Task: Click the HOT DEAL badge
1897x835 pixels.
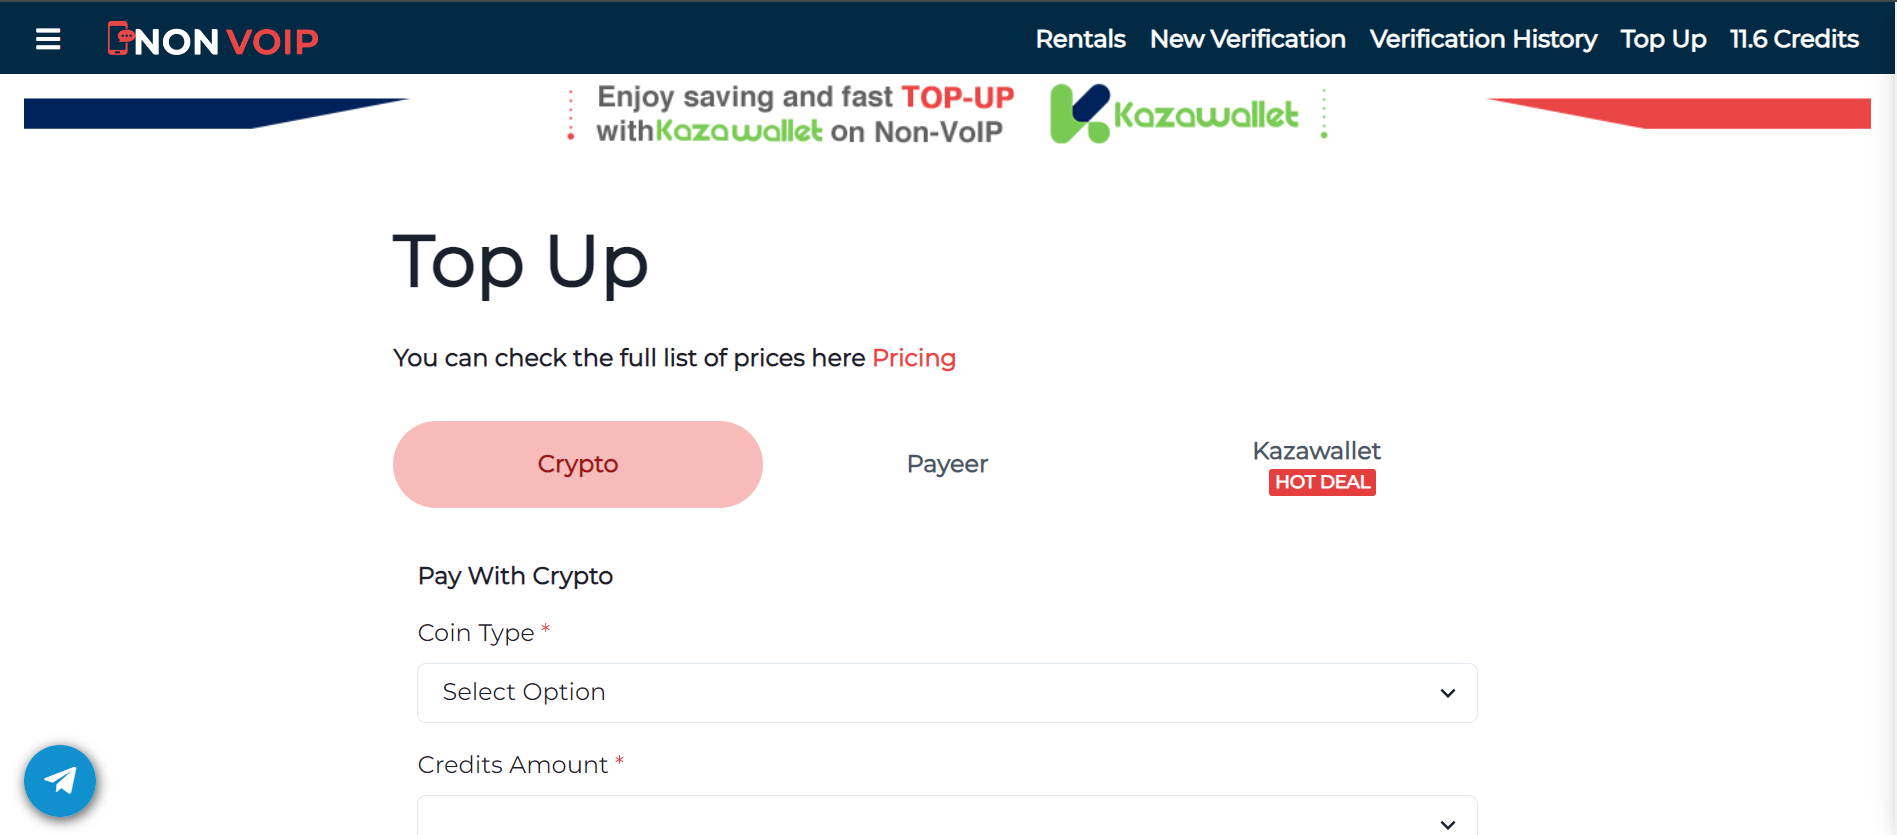Action: (x=1322, y=482)
